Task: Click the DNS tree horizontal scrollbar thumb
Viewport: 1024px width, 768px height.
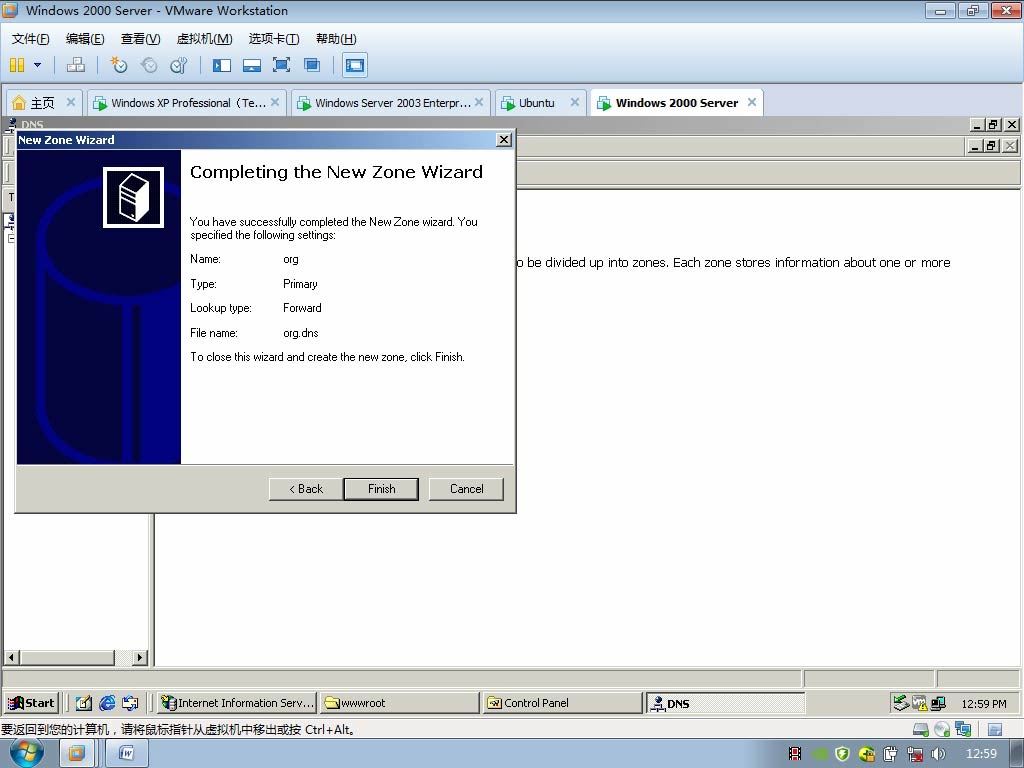Action: (x=67, y=657)
